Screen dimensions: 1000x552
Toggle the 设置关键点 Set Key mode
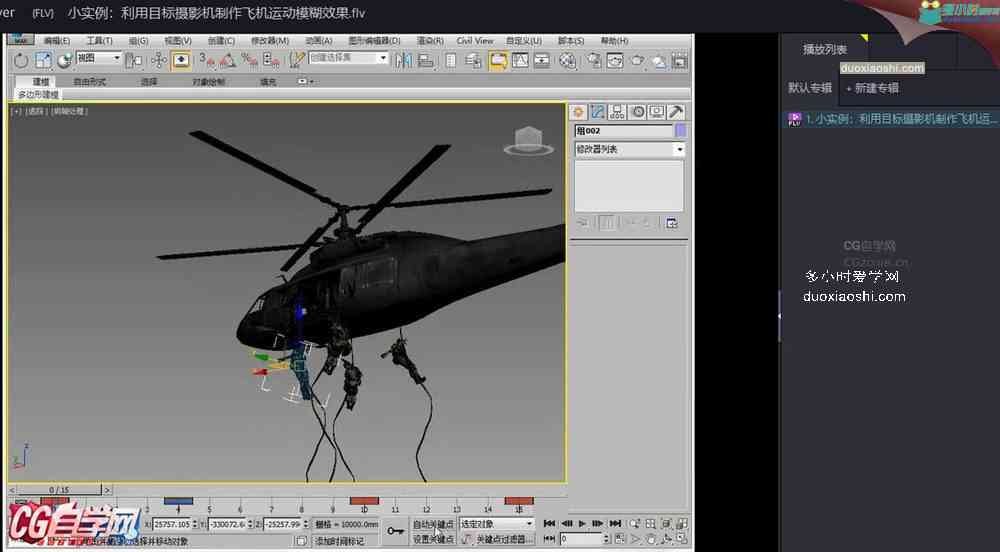click(433, 539)
